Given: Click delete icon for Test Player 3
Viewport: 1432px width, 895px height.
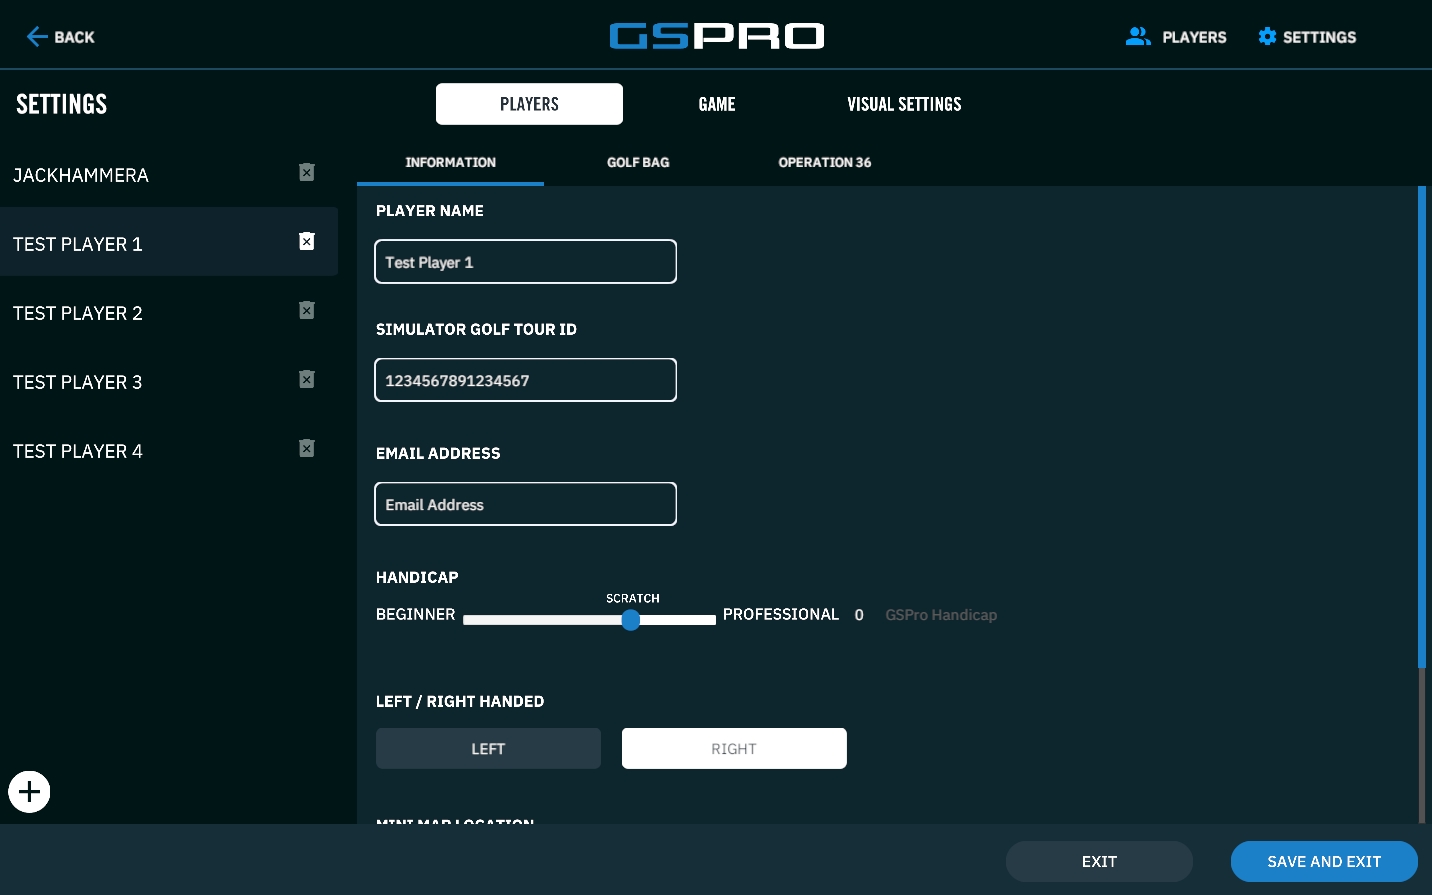Looking at the screenshot, I should [307, 380].
